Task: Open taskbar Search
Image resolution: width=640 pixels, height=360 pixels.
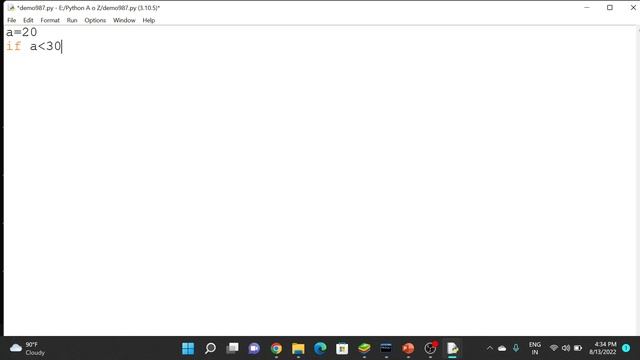Action: tap(210, 348)
